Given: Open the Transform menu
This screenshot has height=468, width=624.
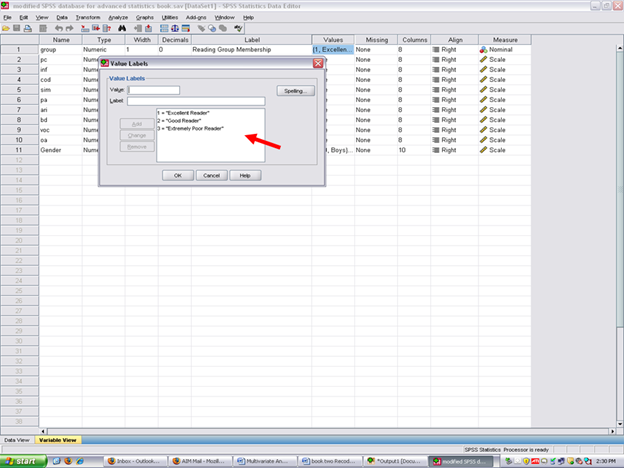Looking at the screenshot, I should pos(88,17).
